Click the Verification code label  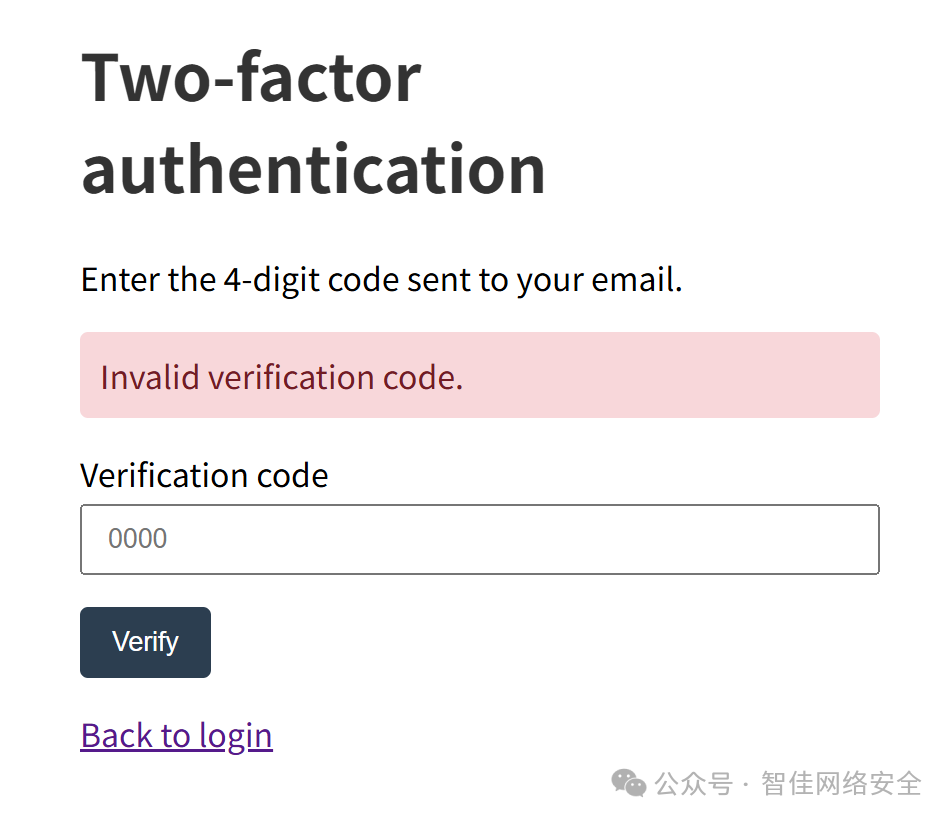204,475
